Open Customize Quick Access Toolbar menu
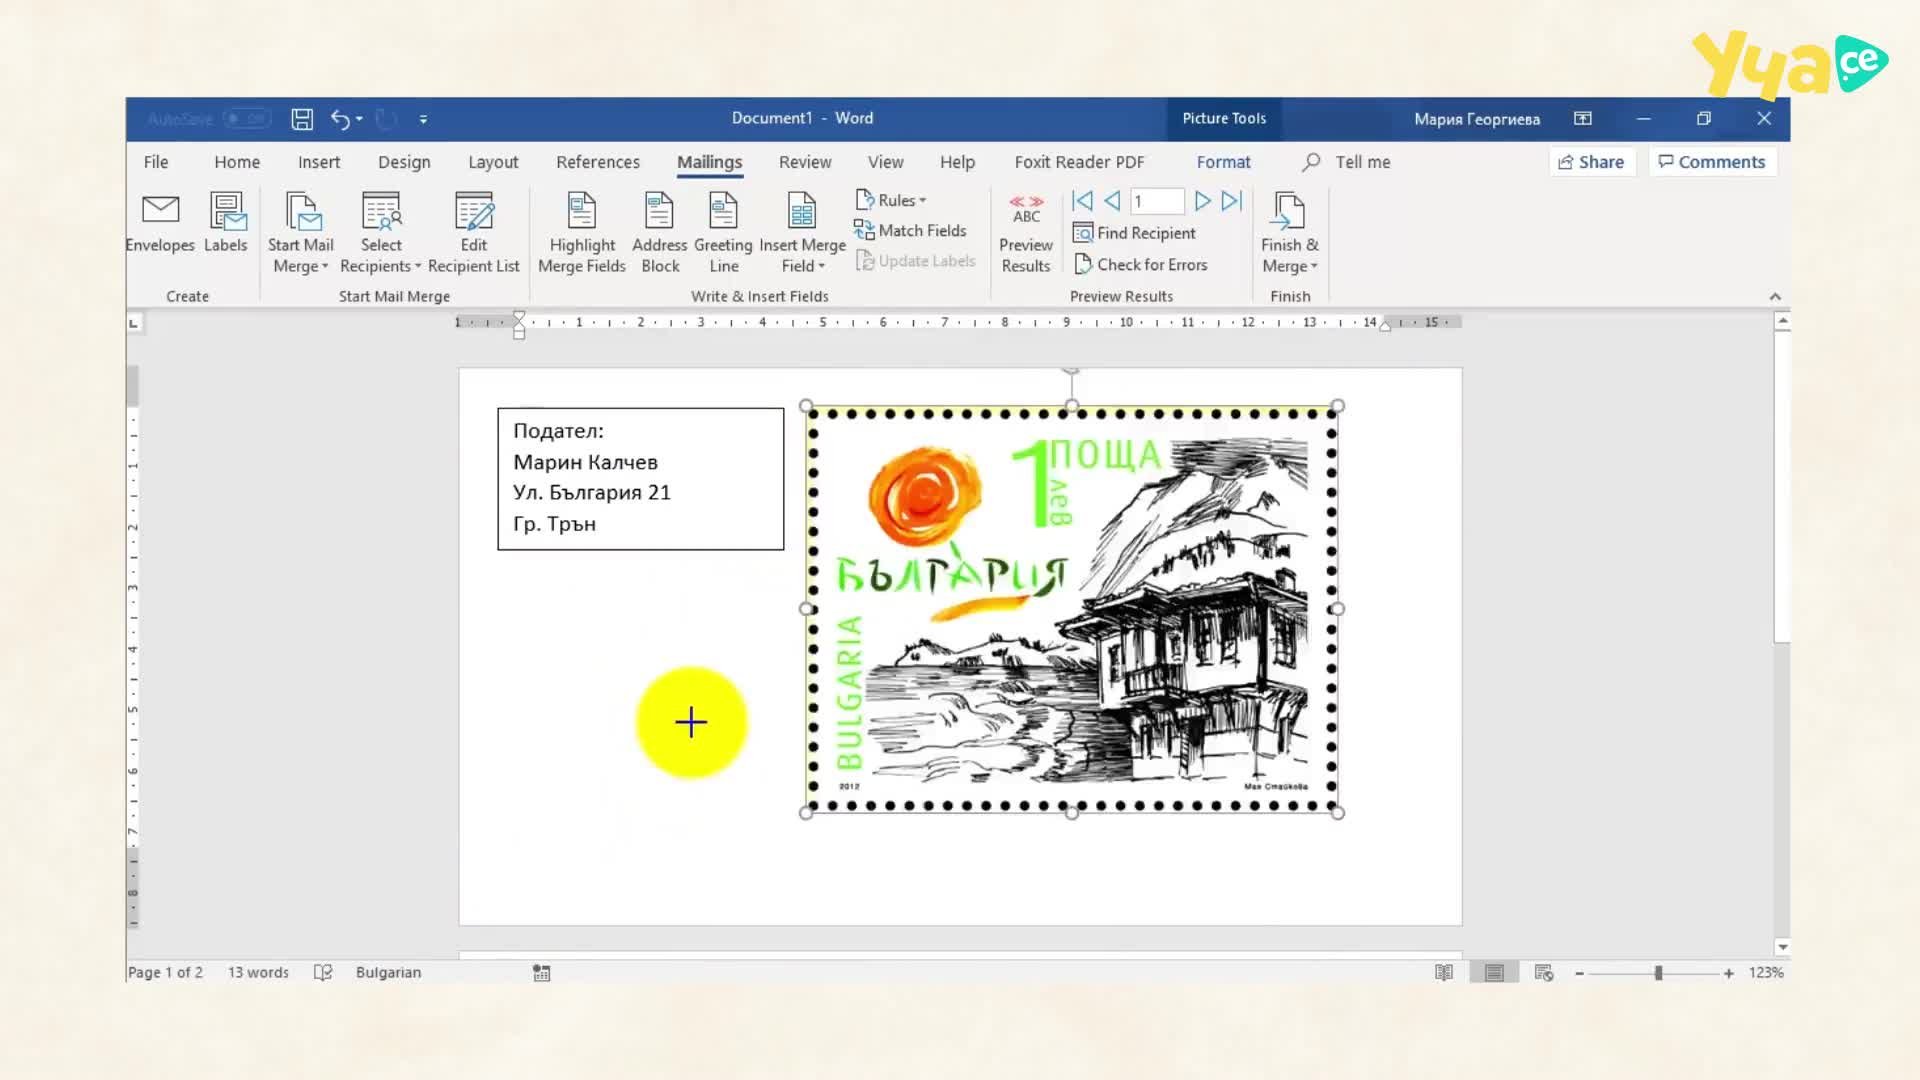This screenshot has height=1080, width=1920. coord(423,119)
